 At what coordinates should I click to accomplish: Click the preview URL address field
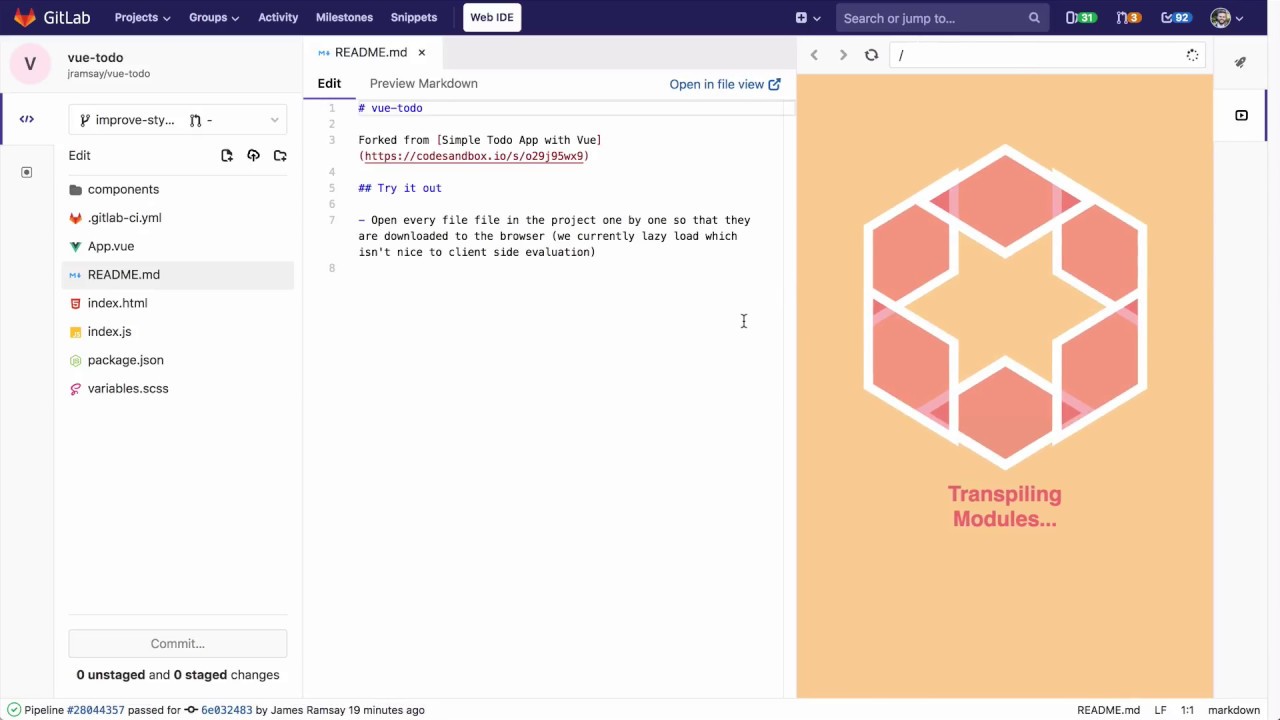tap(1040, 55)
